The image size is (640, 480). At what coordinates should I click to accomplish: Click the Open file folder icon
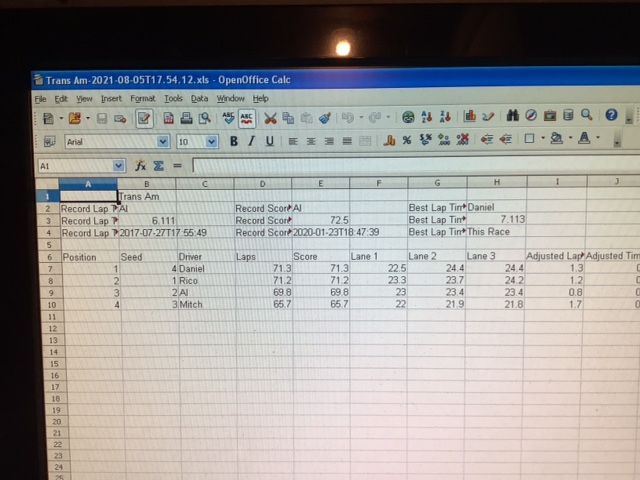coord(75,118)
